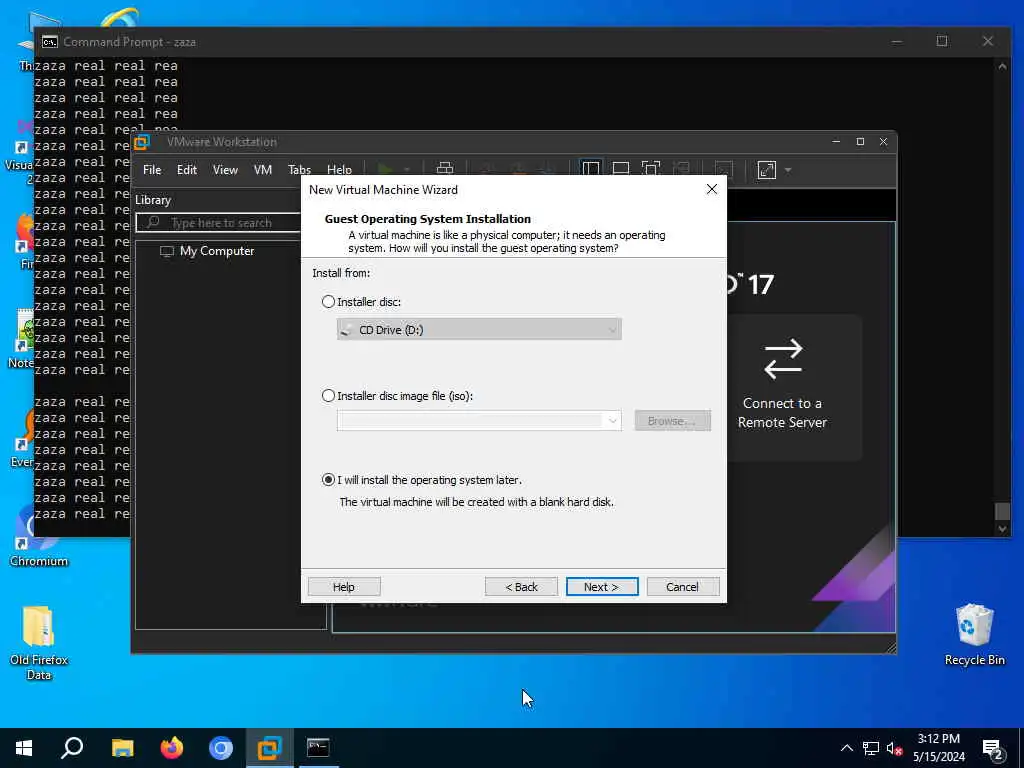Go back with the < Back button

(521, 586)
